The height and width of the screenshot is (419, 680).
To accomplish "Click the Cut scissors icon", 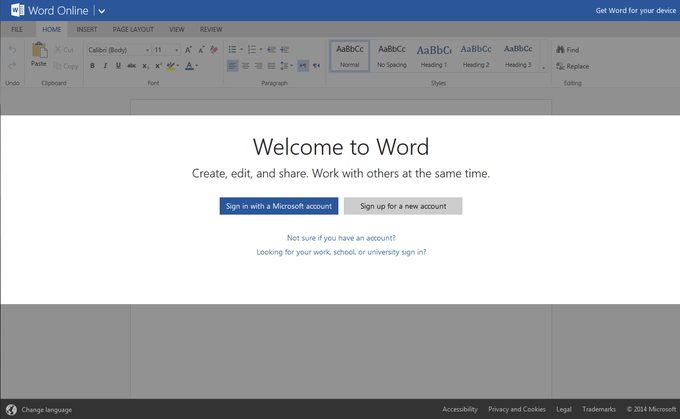I will point(58,50).
